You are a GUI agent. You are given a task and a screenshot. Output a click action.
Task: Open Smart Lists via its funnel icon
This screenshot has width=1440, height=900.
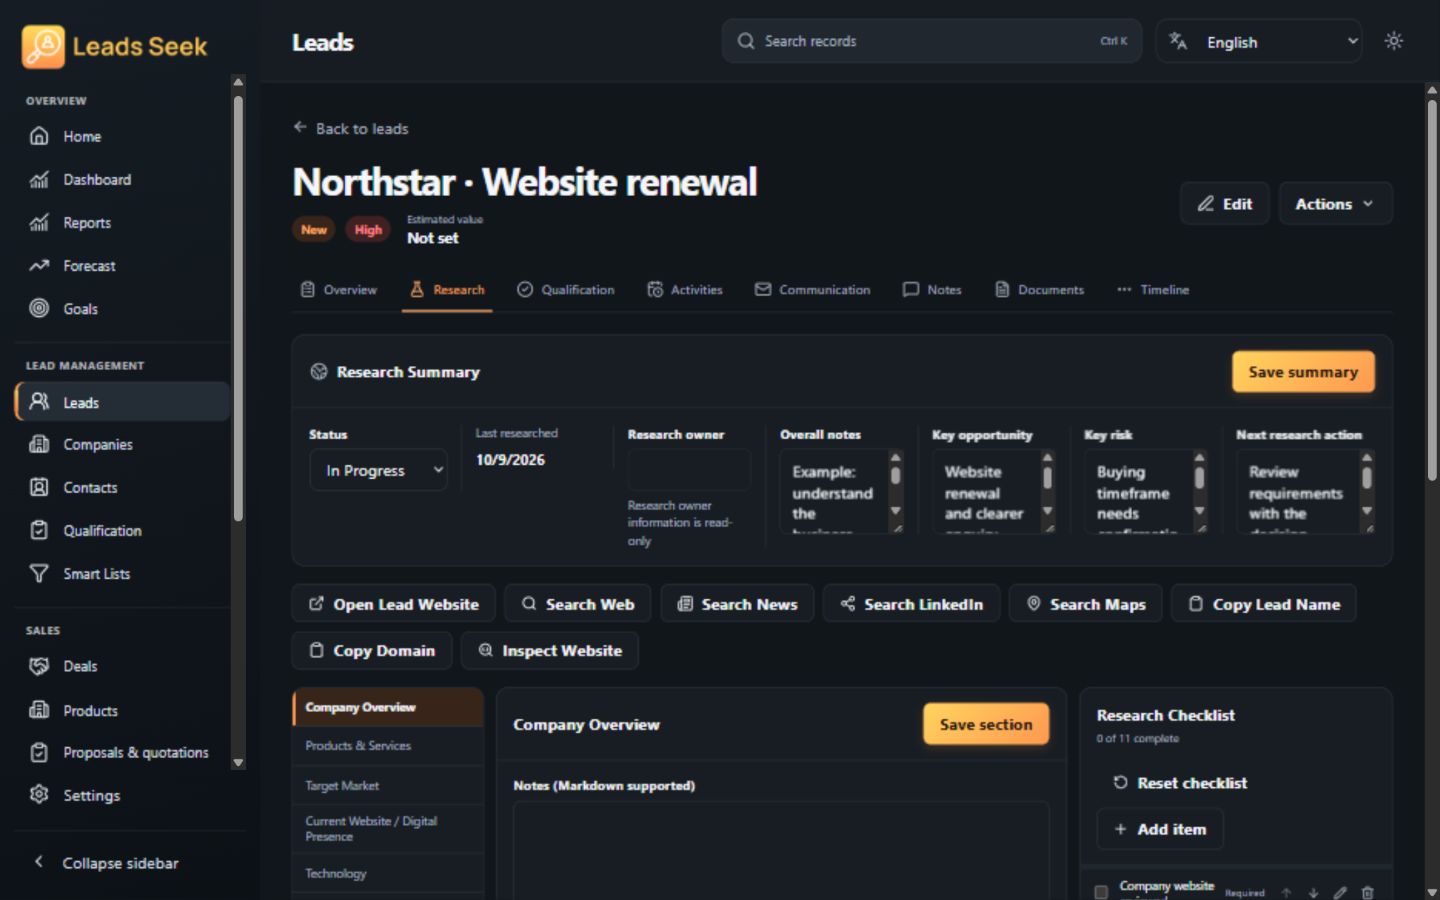[x=39, y=574]
